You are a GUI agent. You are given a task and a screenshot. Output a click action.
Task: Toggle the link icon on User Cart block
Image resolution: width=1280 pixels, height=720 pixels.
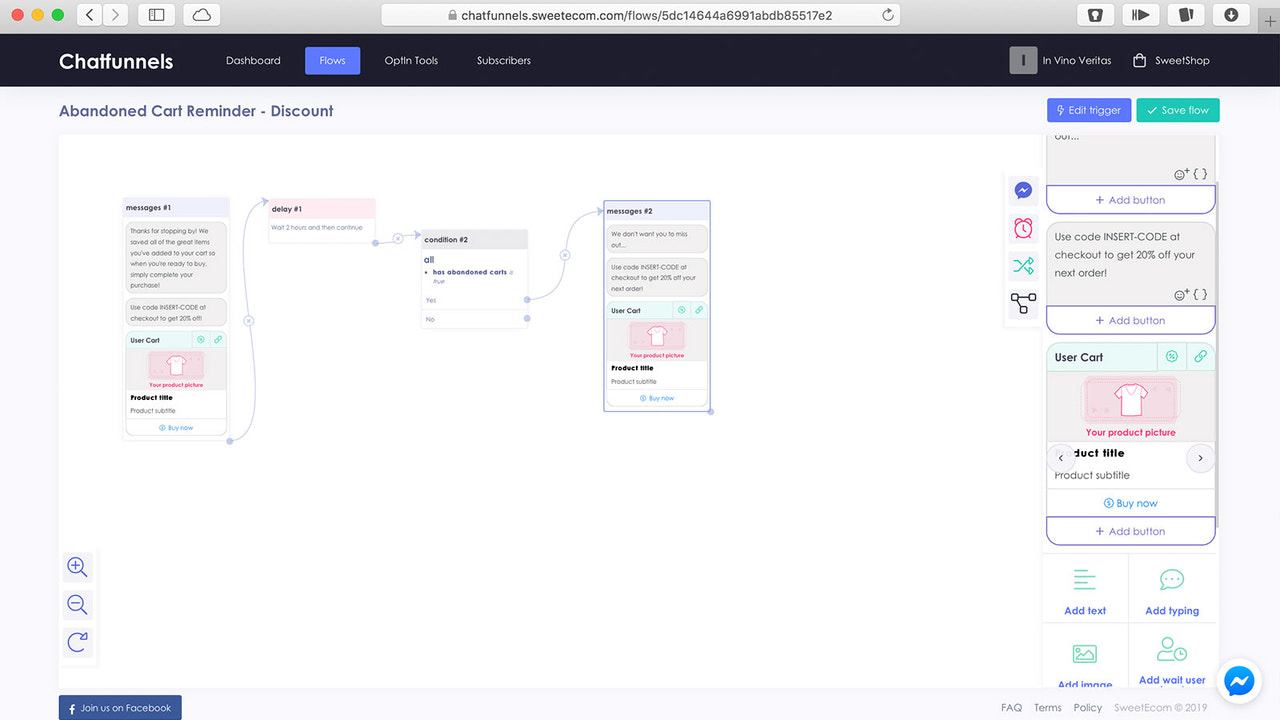point(1199,356)
